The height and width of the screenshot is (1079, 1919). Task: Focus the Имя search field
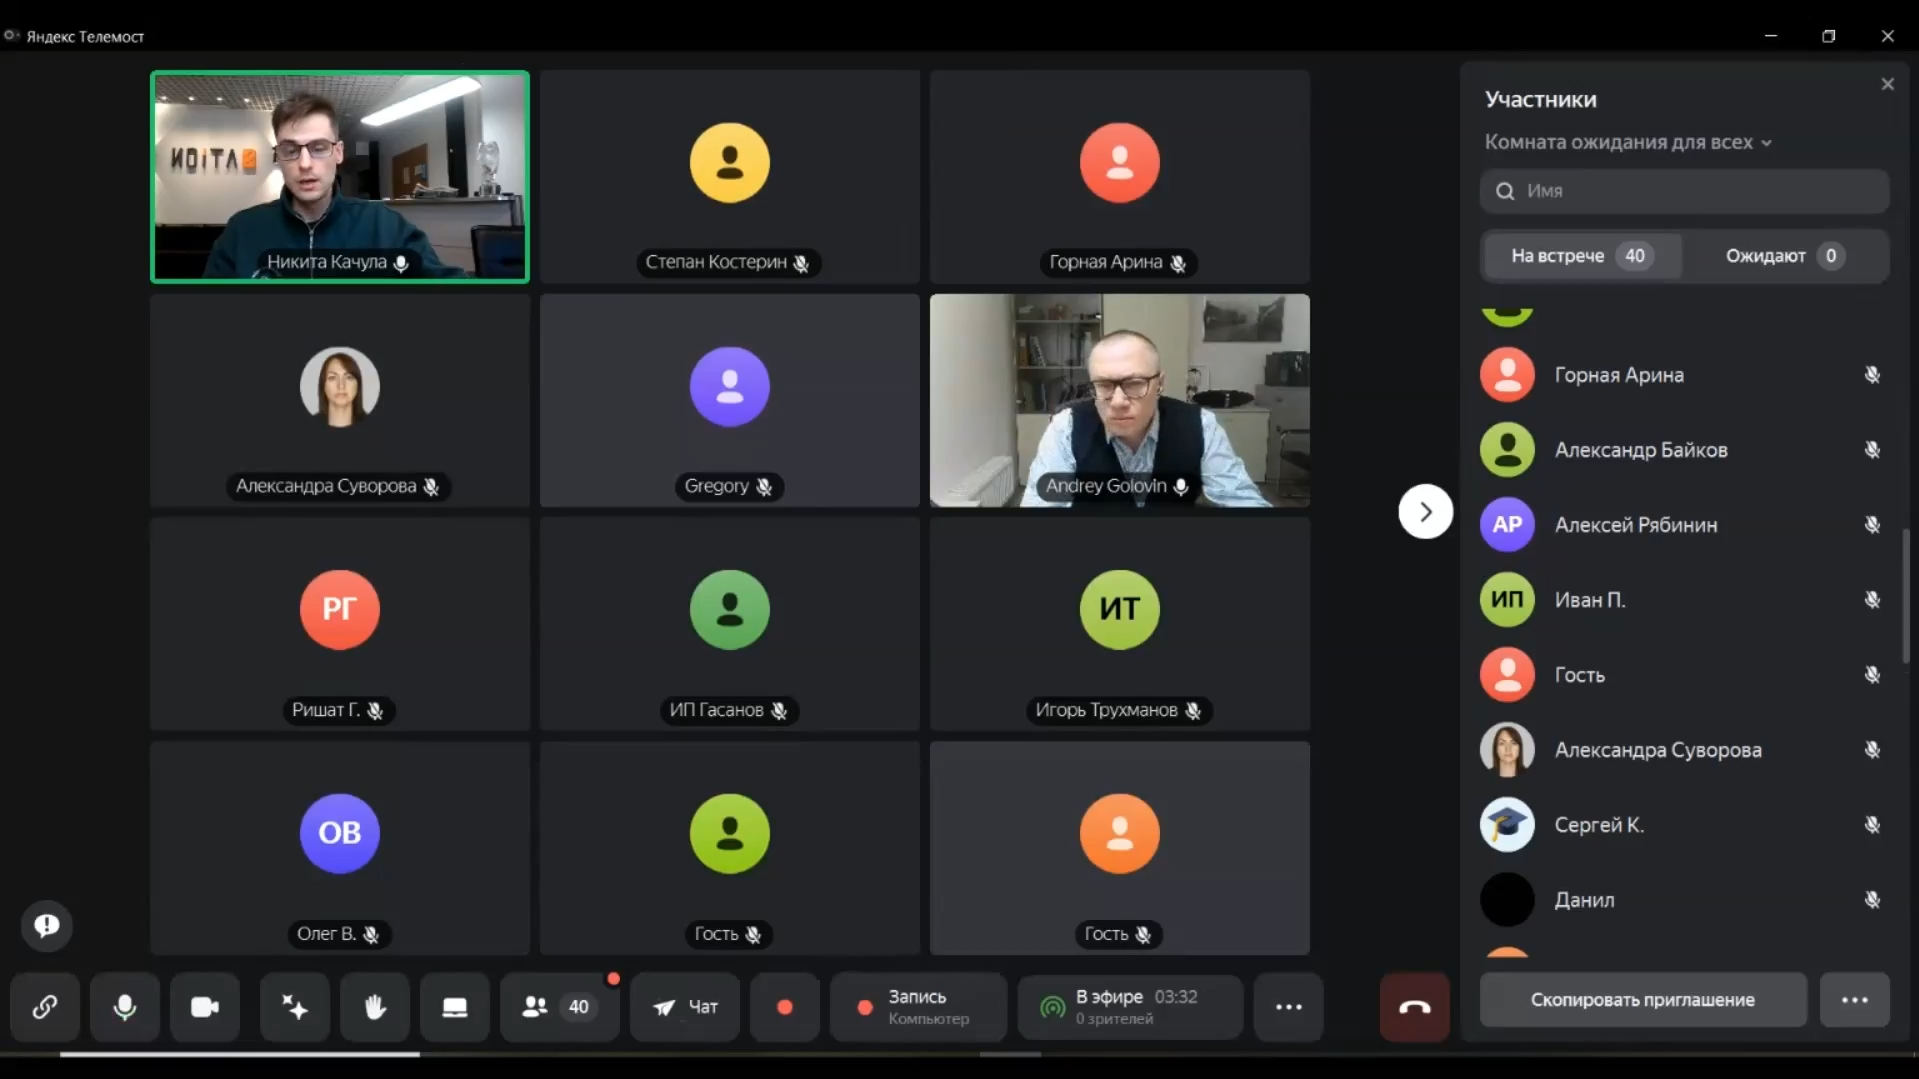(x=1685, y=191)
